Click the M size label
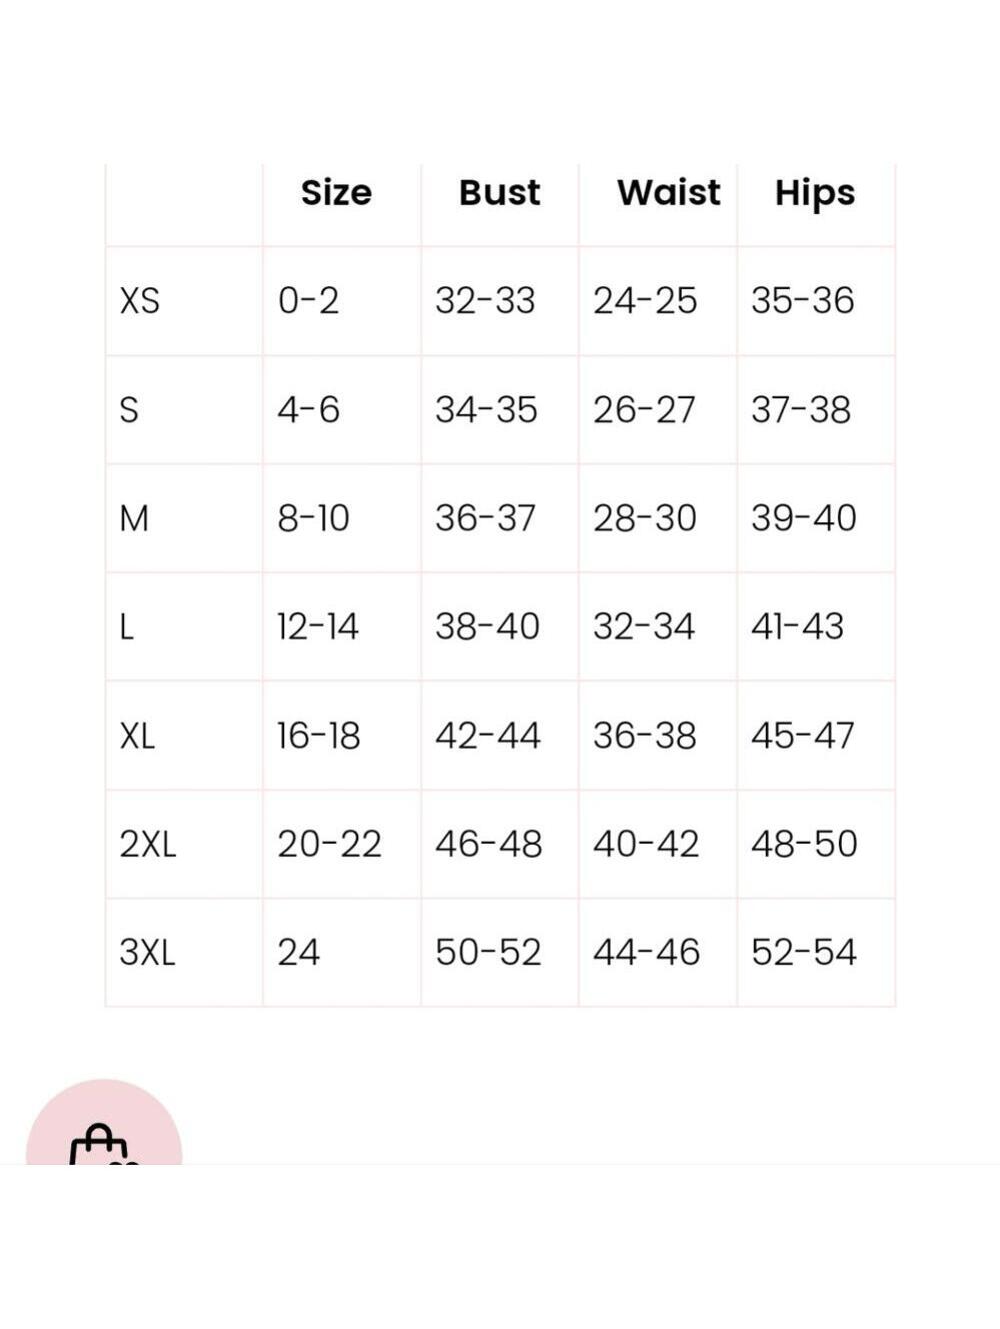 134,518
